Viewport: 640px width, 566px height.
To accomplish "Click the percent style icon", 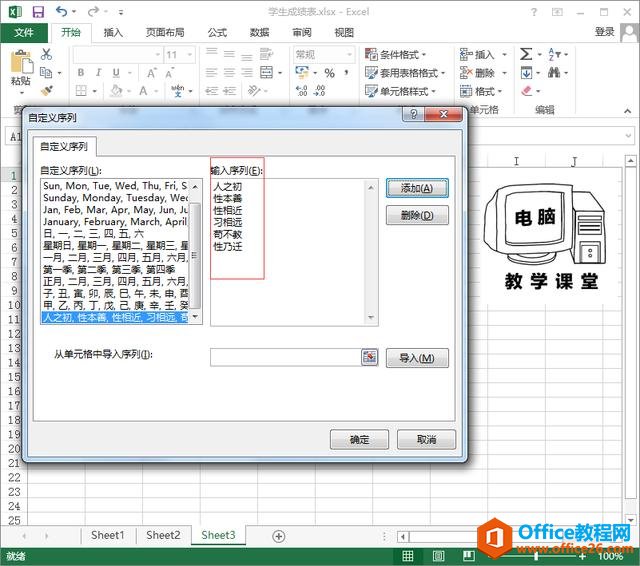I will (330, 73).
